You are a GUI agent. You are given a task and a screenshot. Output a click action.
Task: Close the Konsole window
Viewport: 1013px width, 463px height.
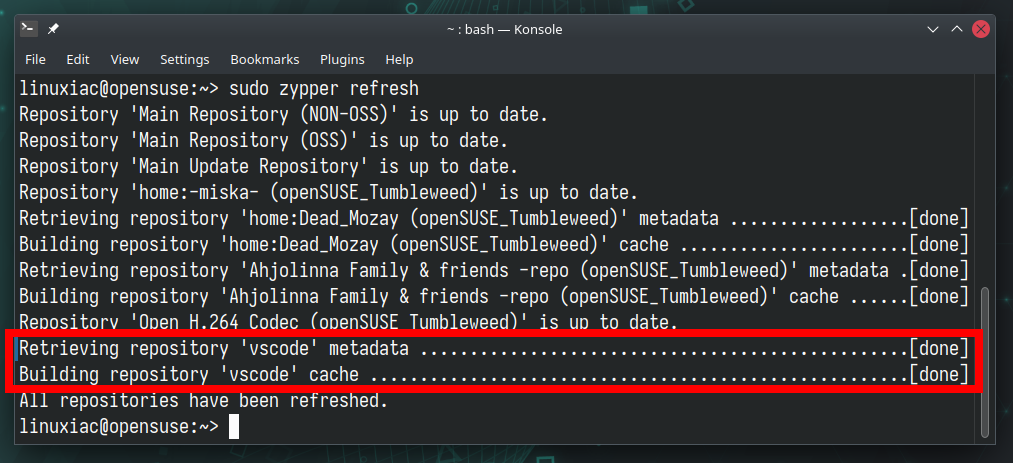click(981, 30)
